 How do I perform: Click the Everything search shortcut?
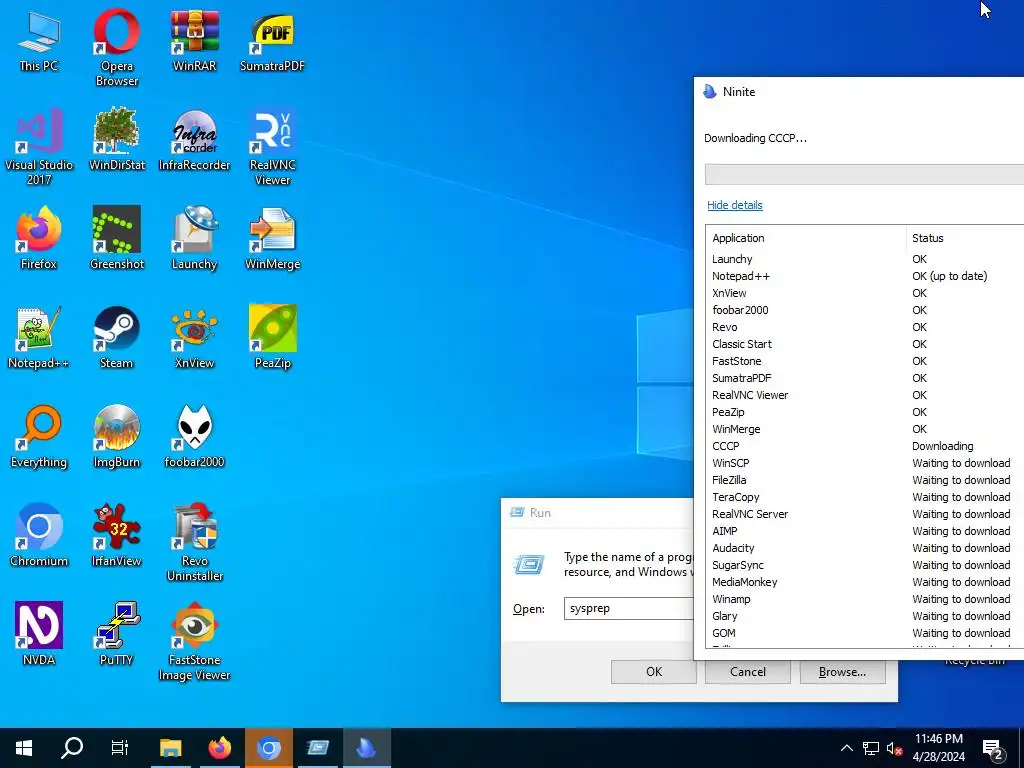39,436
